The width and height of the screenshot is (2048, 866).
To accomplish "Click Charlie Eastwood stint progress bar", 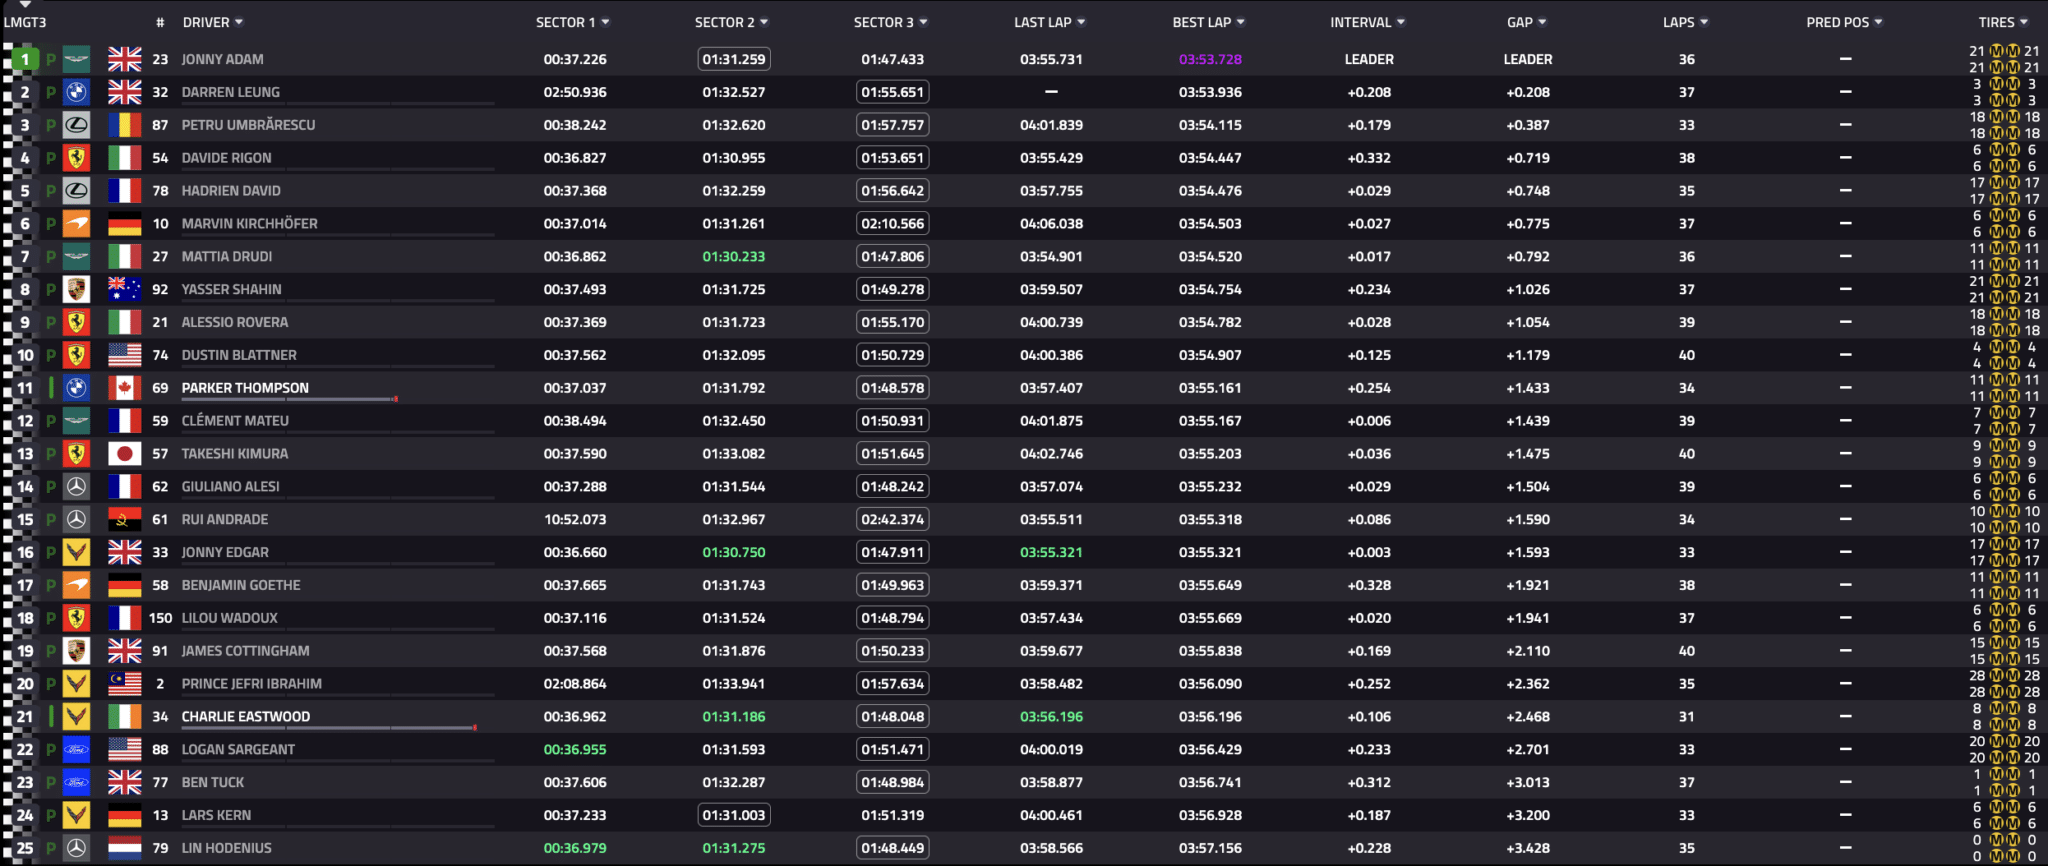I will click(329, 728).
